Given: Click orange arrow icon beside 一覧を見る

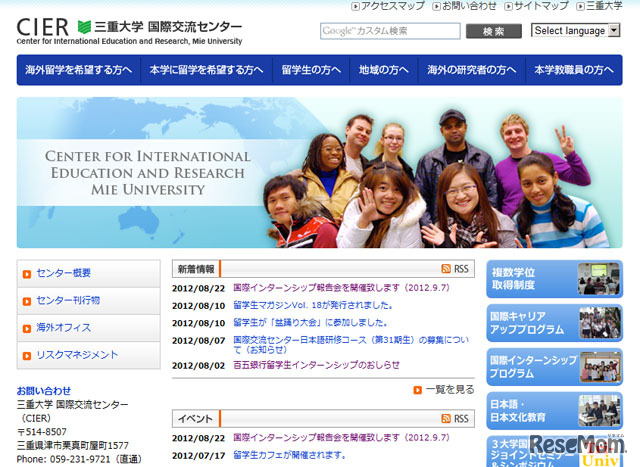Looking at the screenshot, I should (x=417, y=390).
